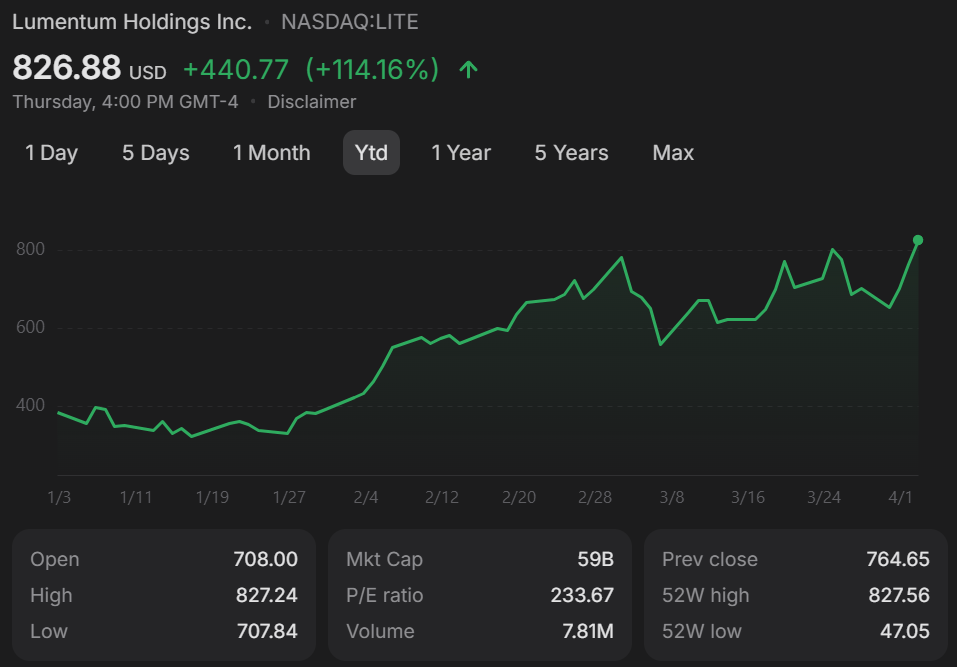The height and width of the screenshot is (667, 957).
Task: Open the Disclaimer link
Action: click(311, 101)
